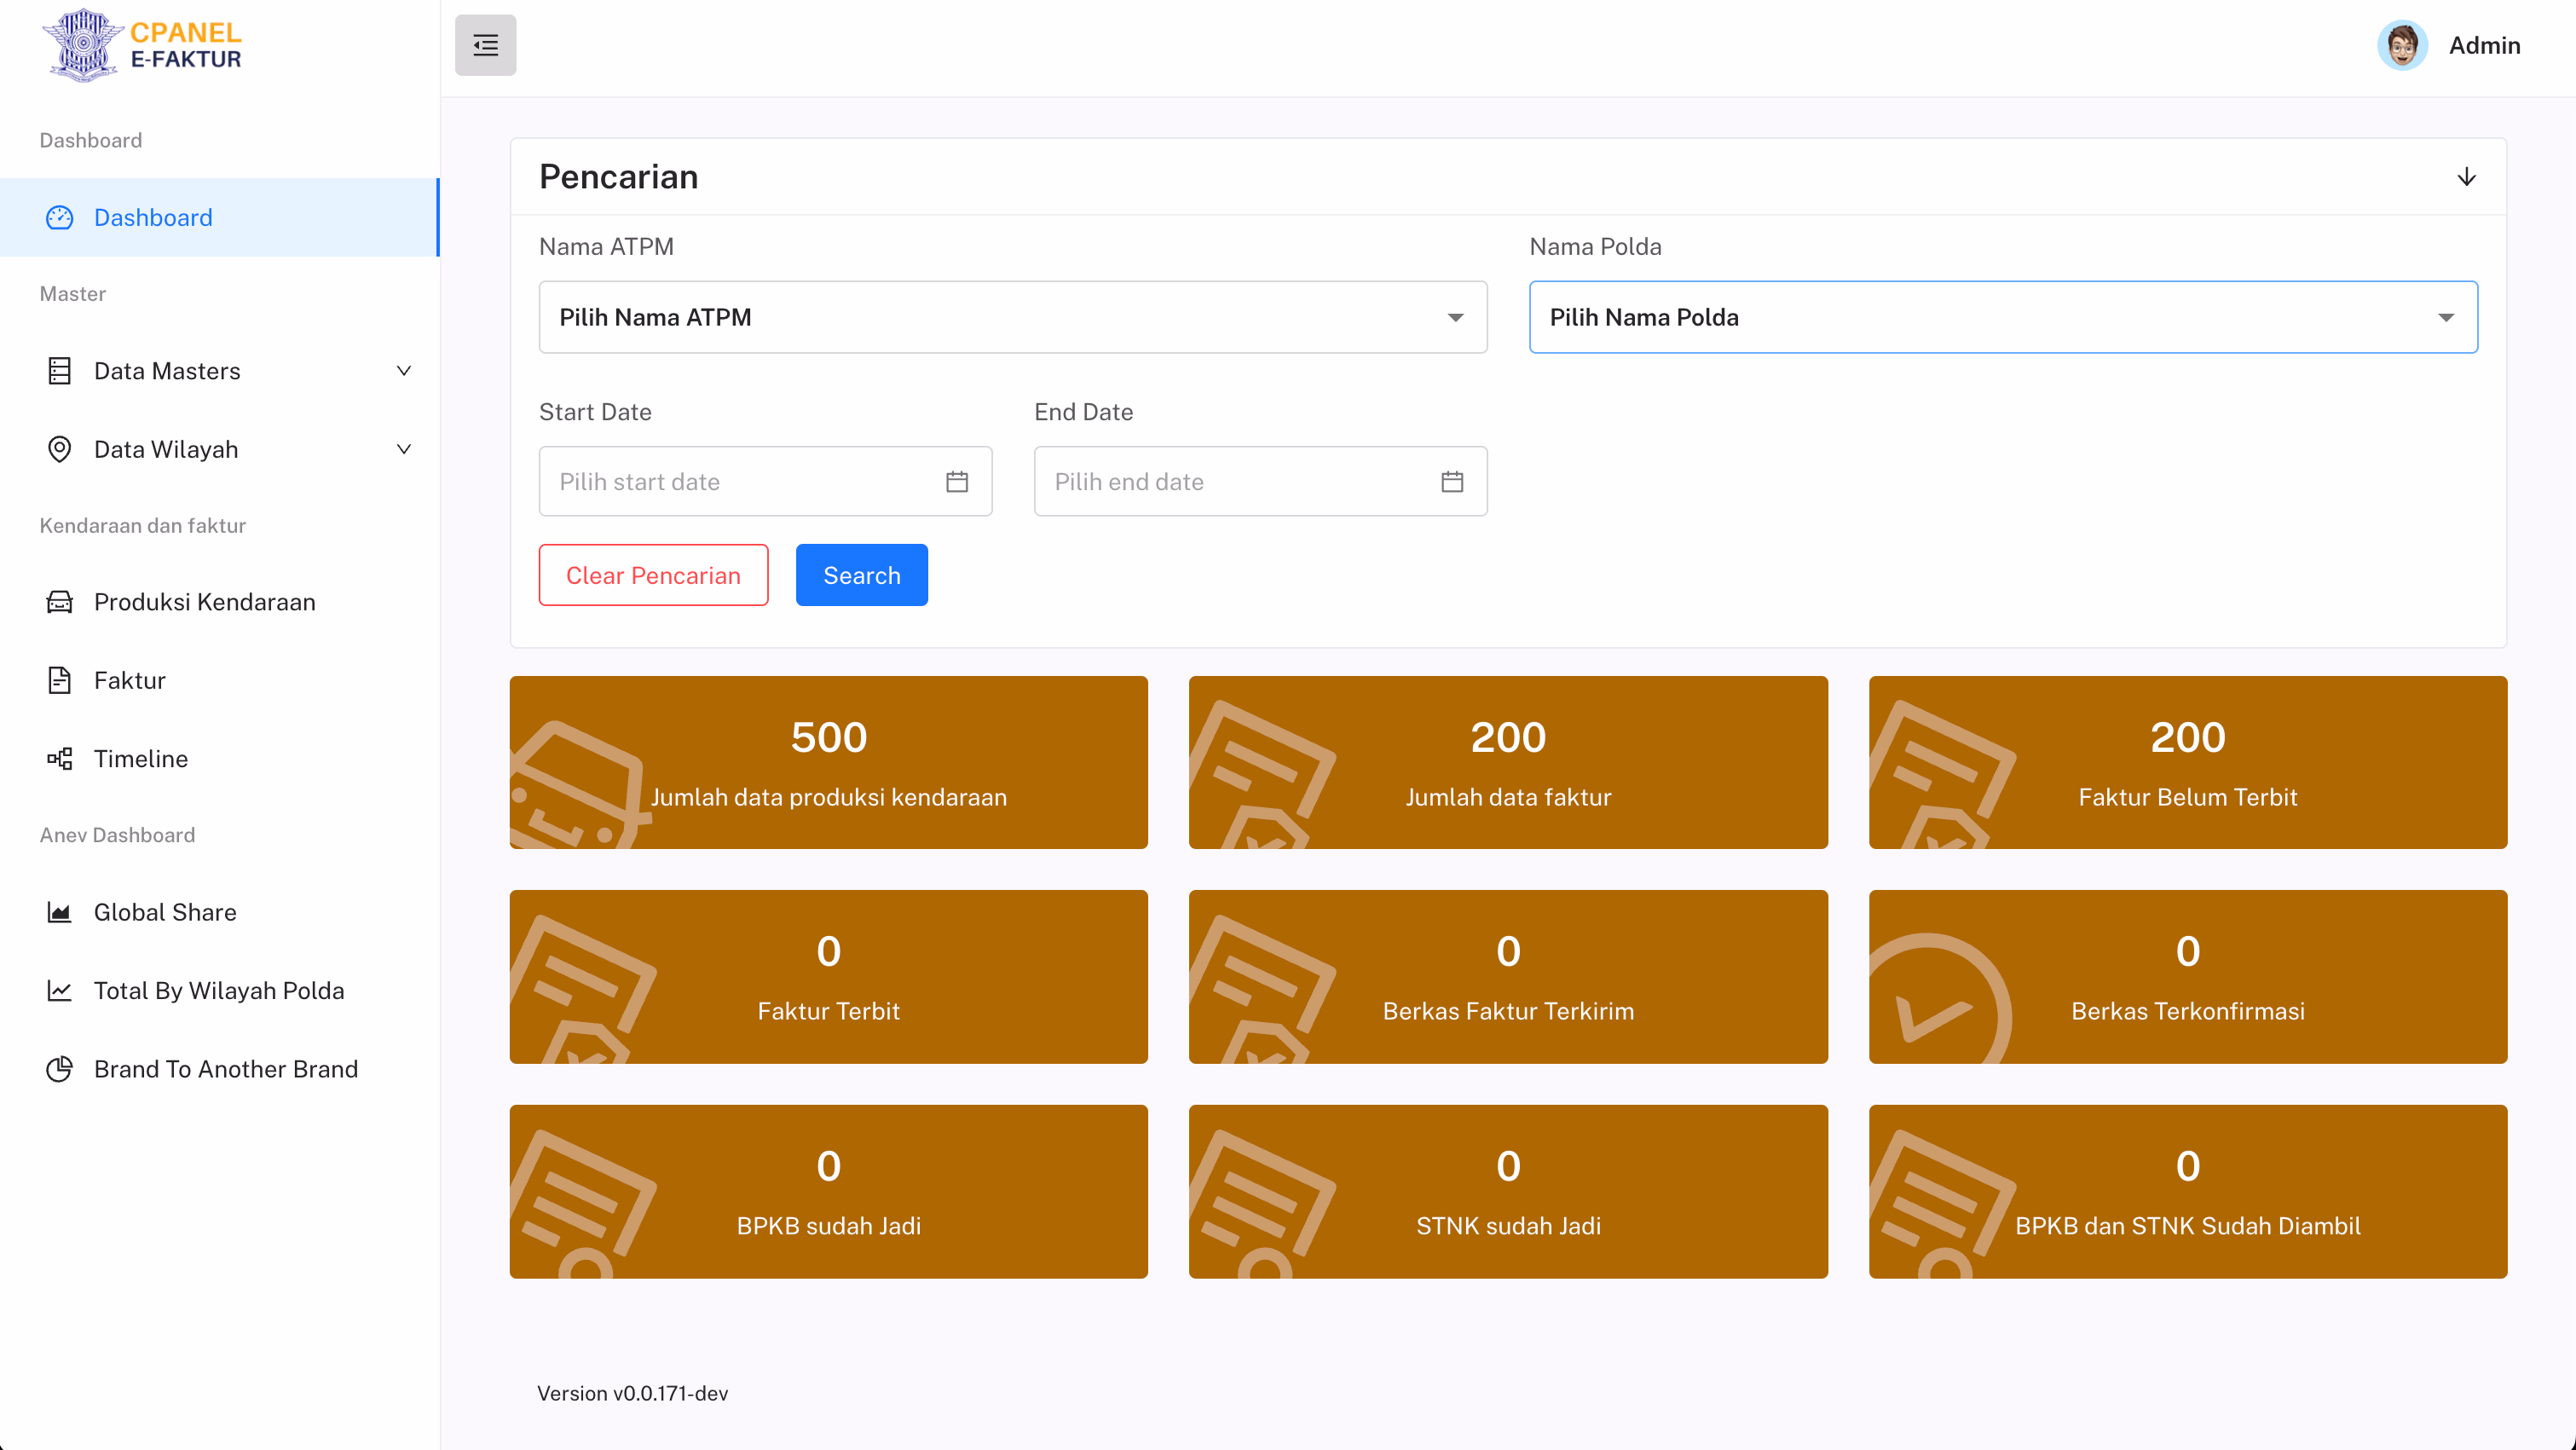Click the Timeline sidebar icon
2576x1450 pixels.
[x=60, y=759]
